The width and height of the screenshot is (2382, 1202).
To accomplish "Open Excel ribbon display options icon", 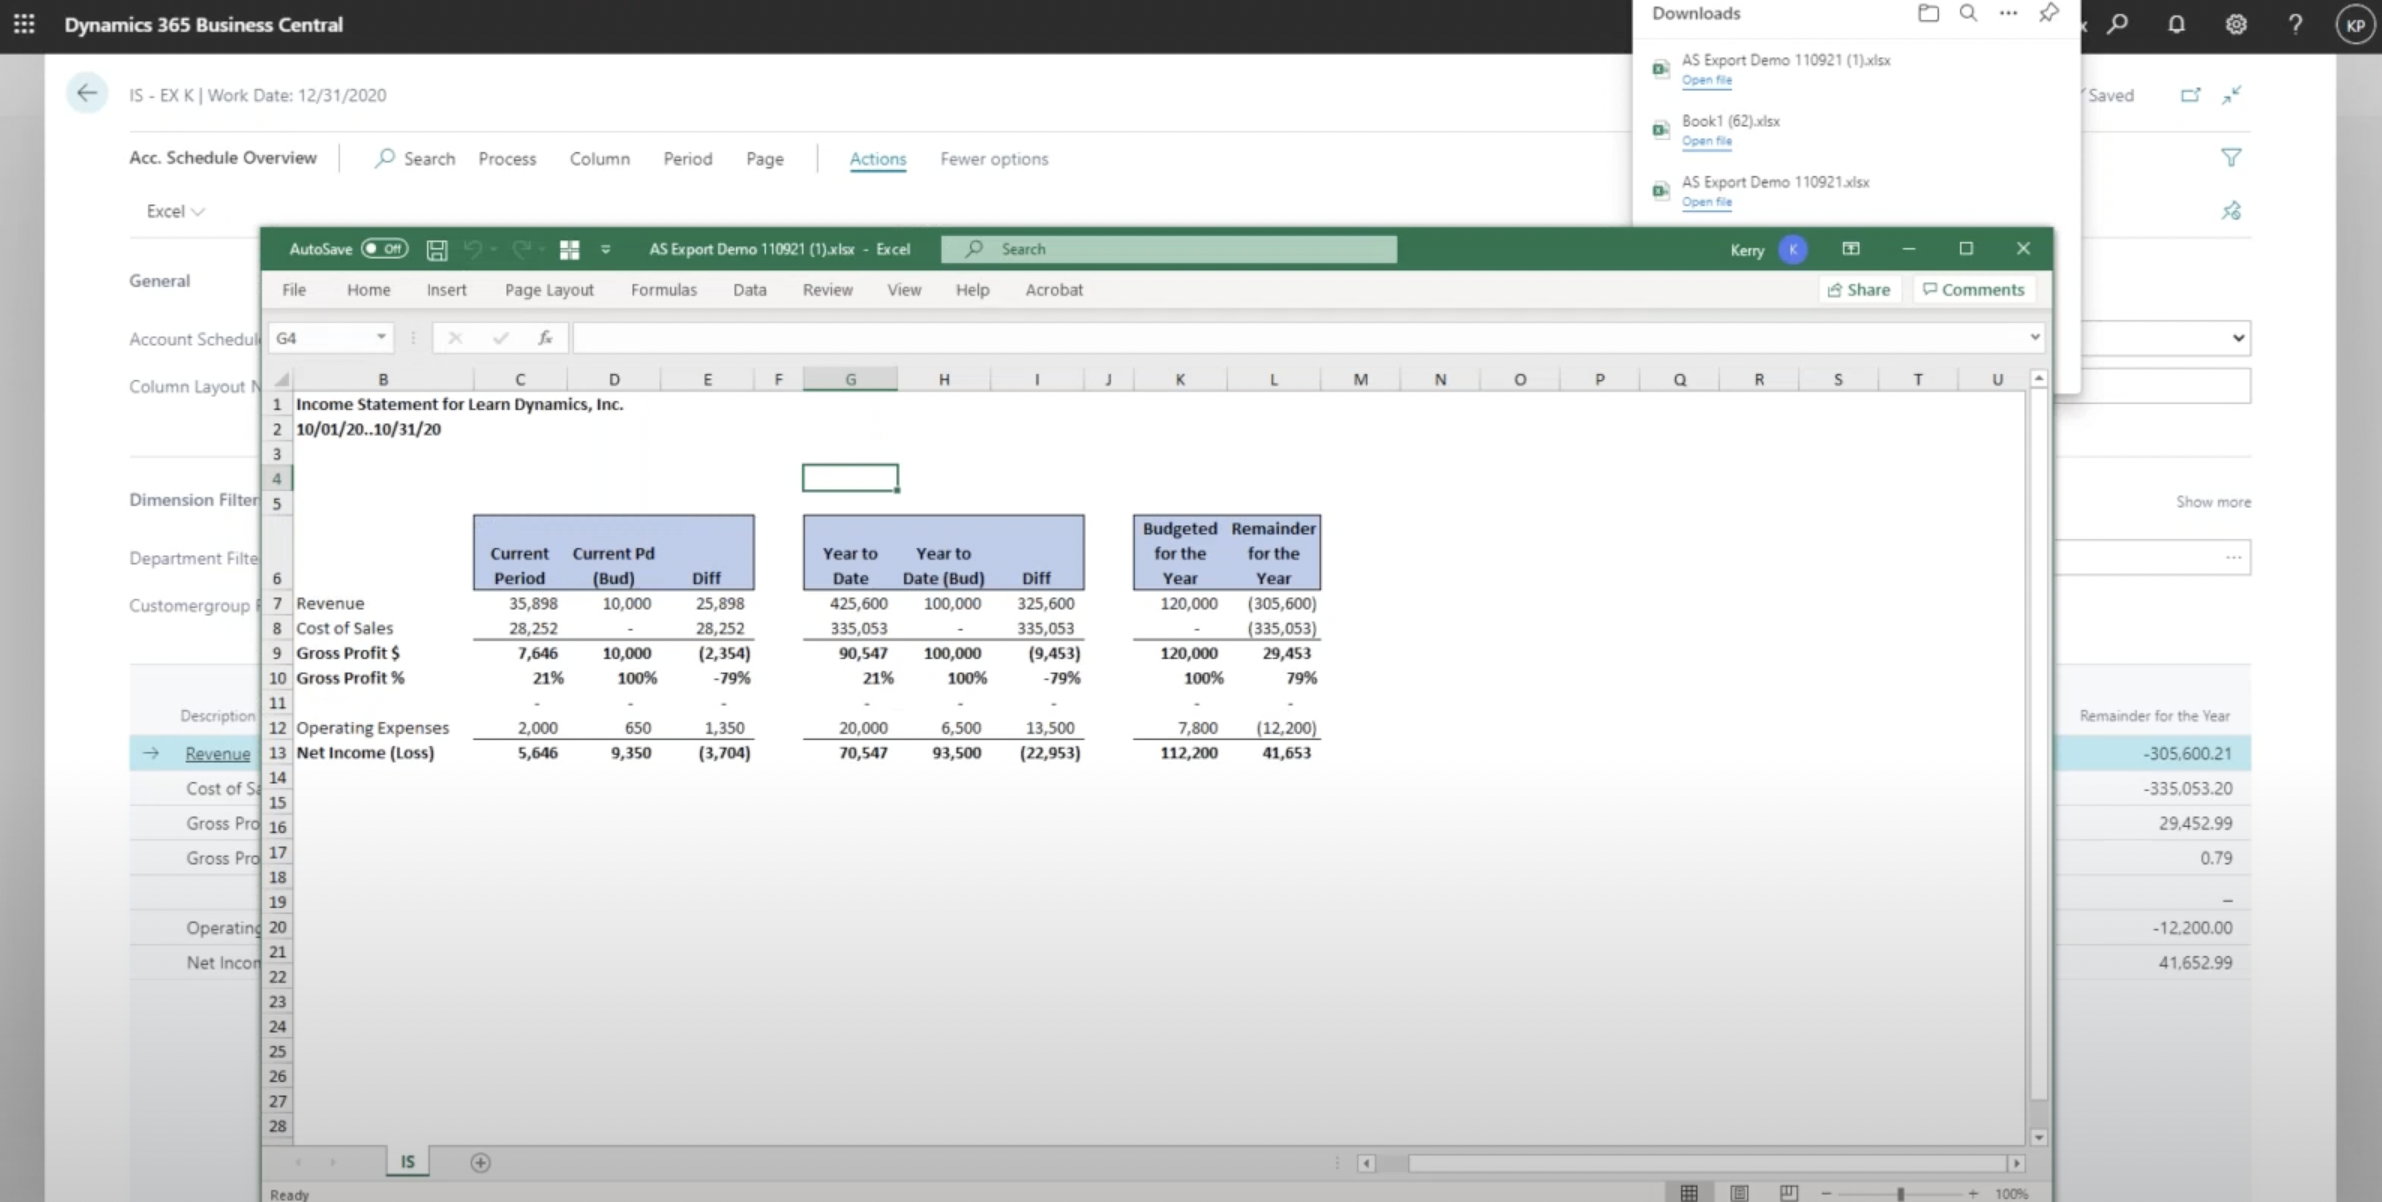I will click(1851, 248).
